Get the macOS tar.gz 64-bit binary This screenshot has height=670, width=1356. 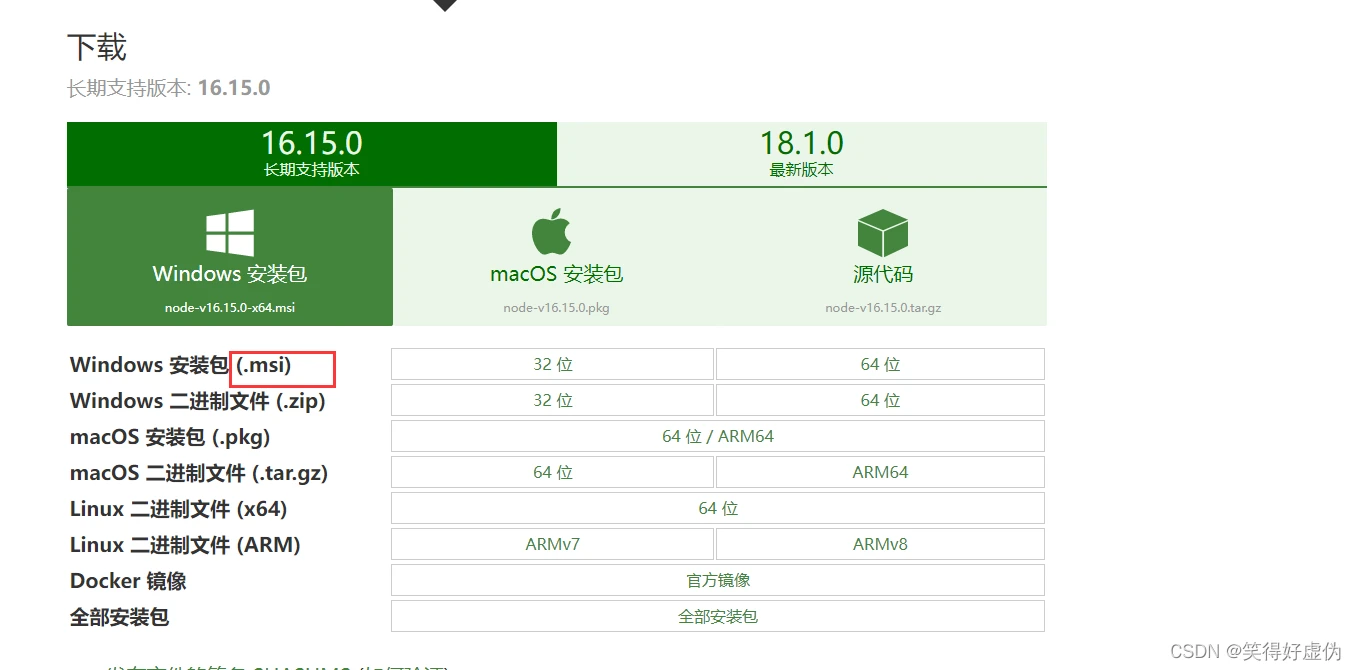click(552, 472)
